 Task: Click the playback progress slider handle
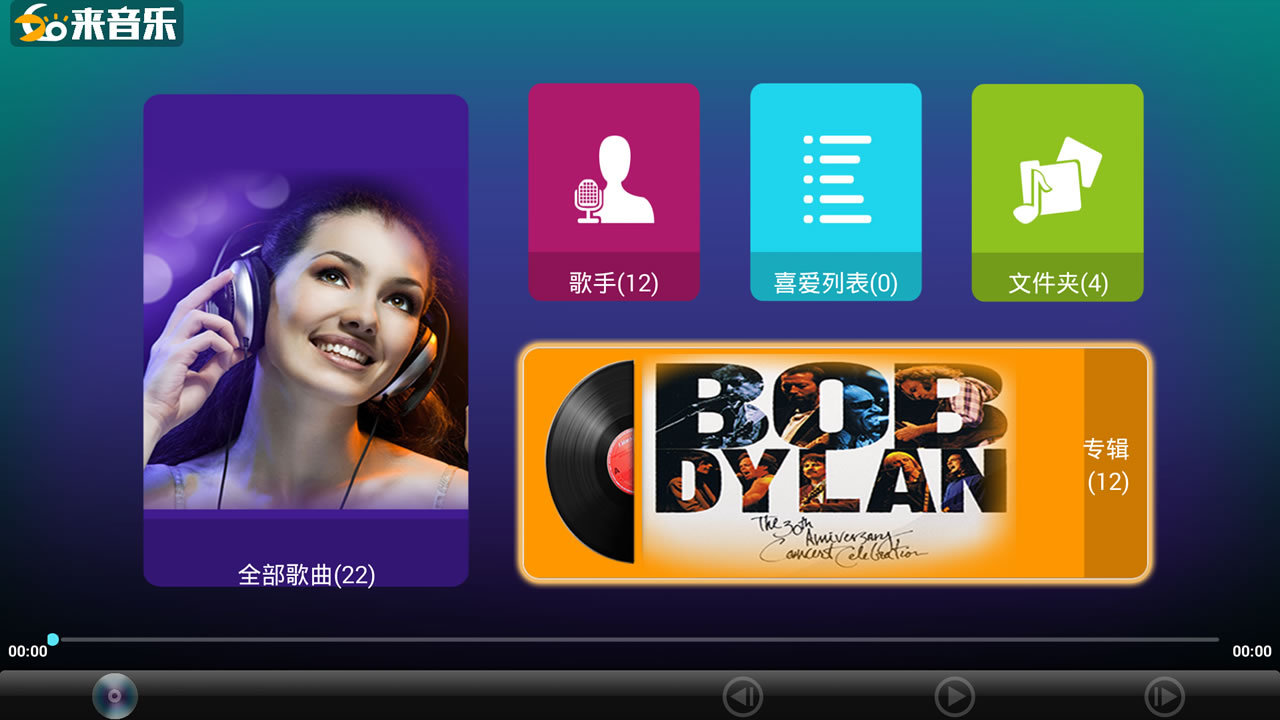(x=53, y=639)
